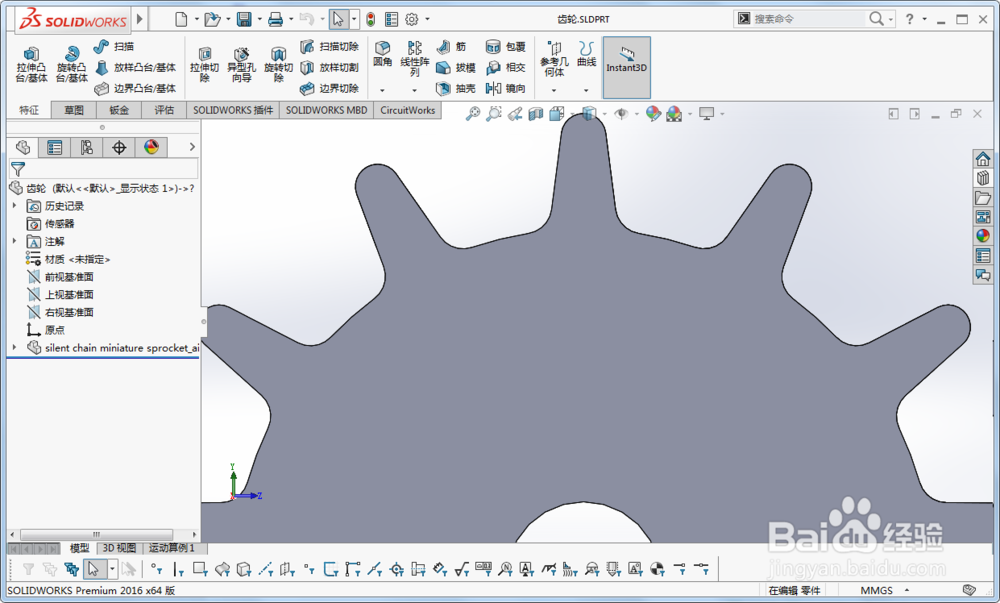Choose the Boundary Boss/Base (边界凸台/基体) tool

135,89
